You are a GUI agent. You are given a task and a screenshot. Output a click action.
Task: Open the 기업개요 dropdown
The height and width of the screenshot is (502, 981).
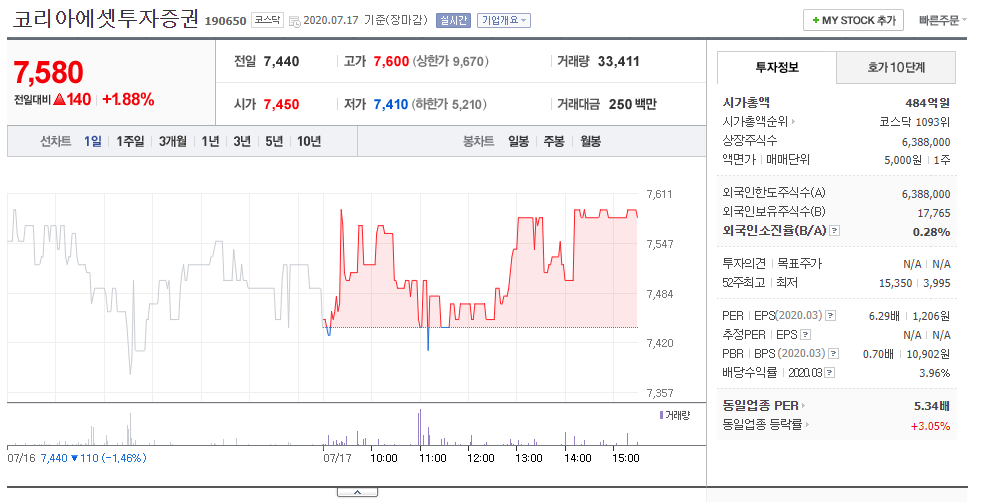click(504, 20)
